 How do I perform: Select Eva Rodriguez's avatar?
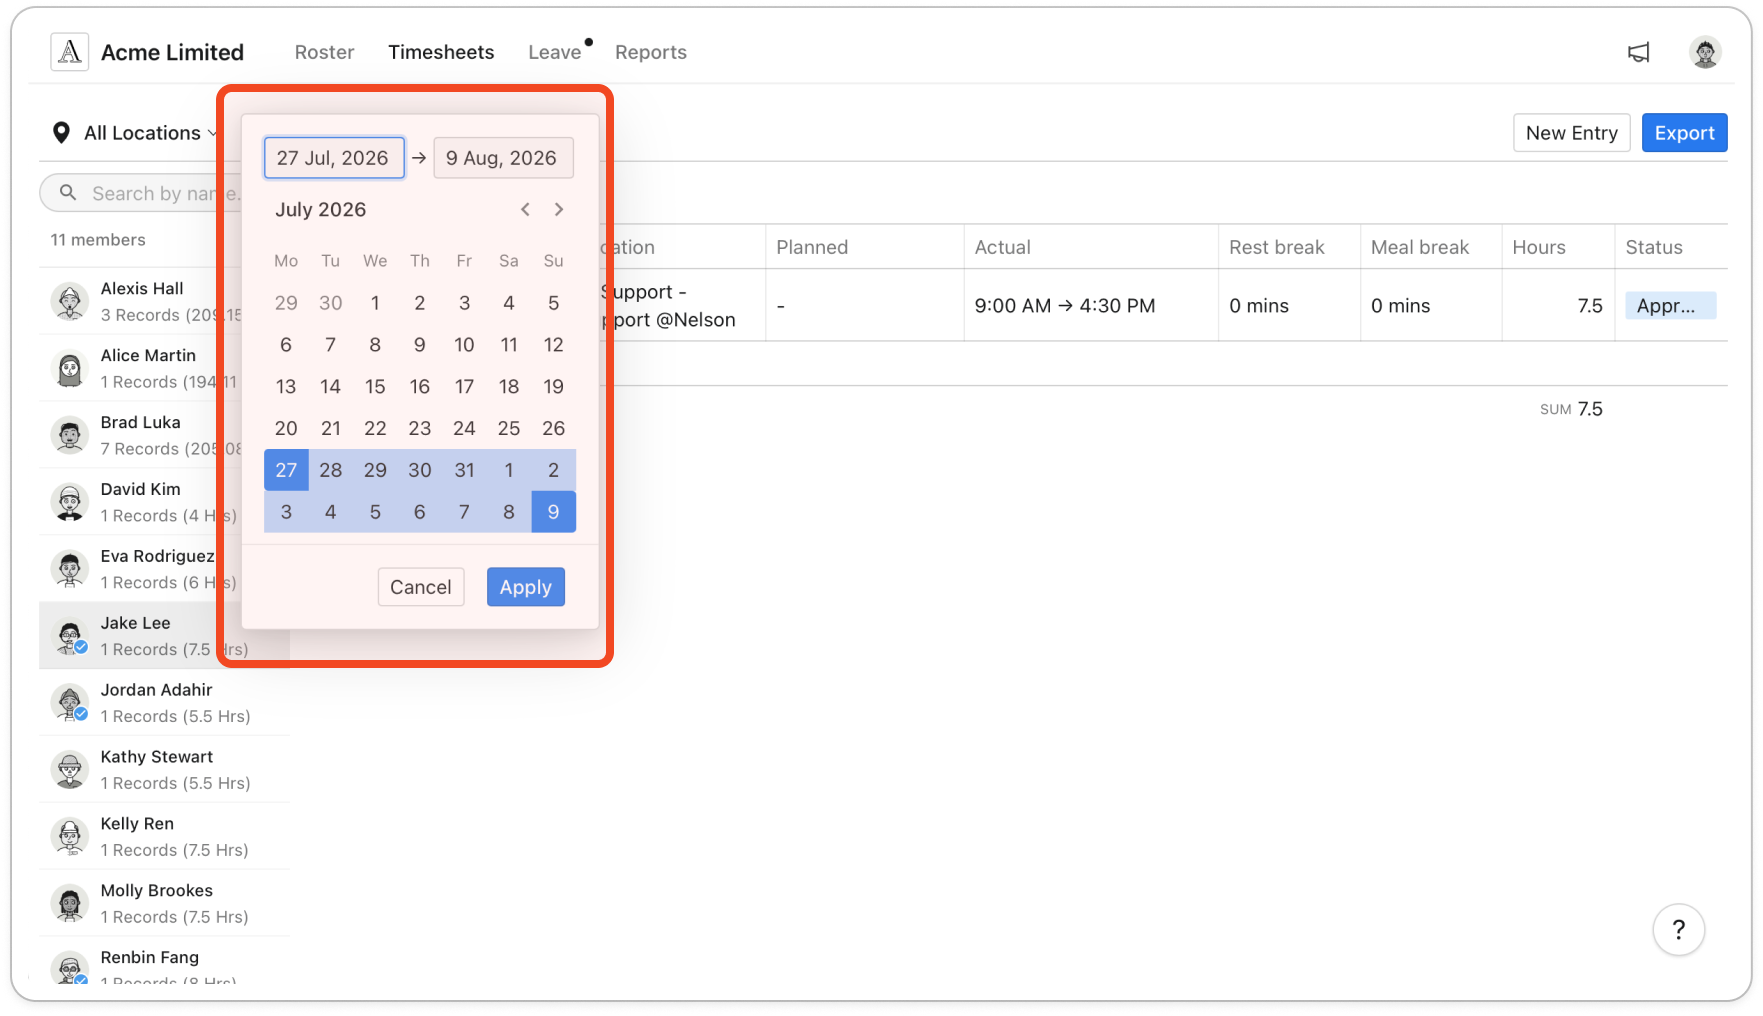(x=70, y=569)
